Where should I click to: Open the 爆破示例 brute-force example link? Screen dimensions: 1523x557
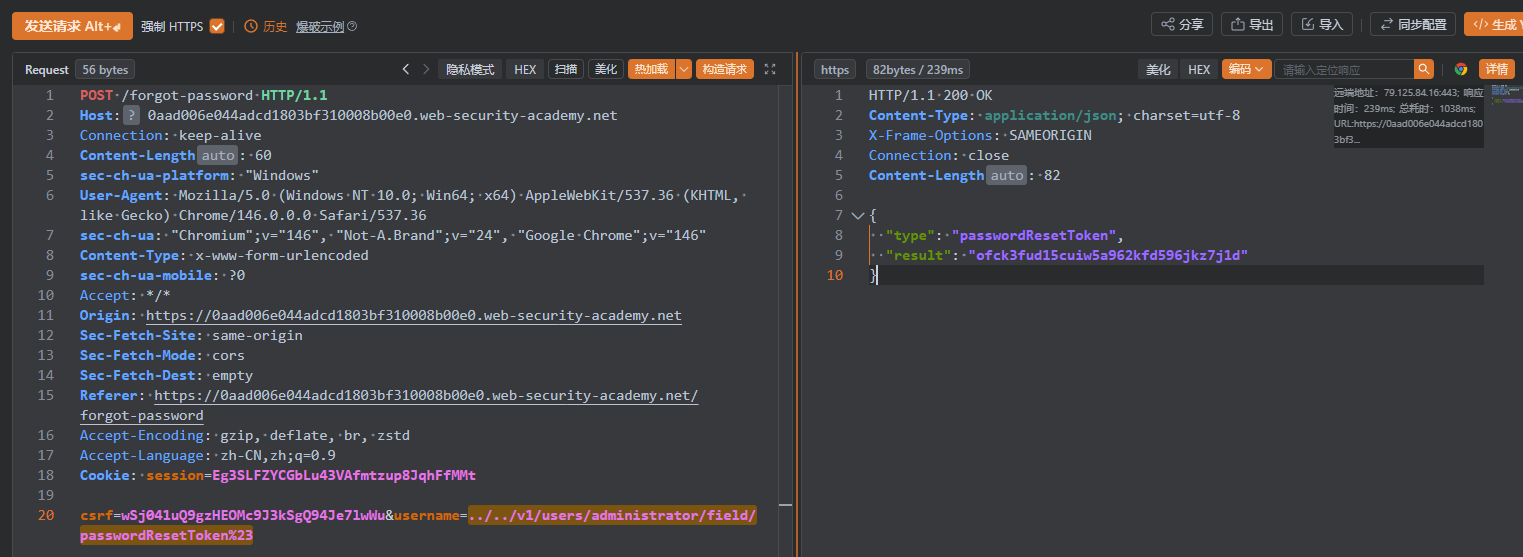[x=319, y=27]
